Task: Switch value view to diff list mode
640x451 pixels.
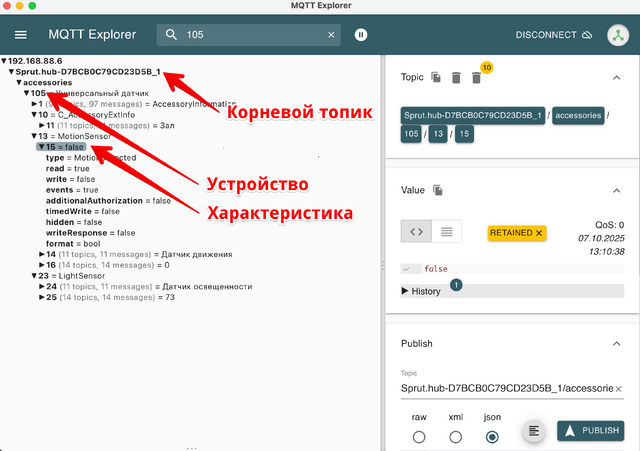Action: 446,232
